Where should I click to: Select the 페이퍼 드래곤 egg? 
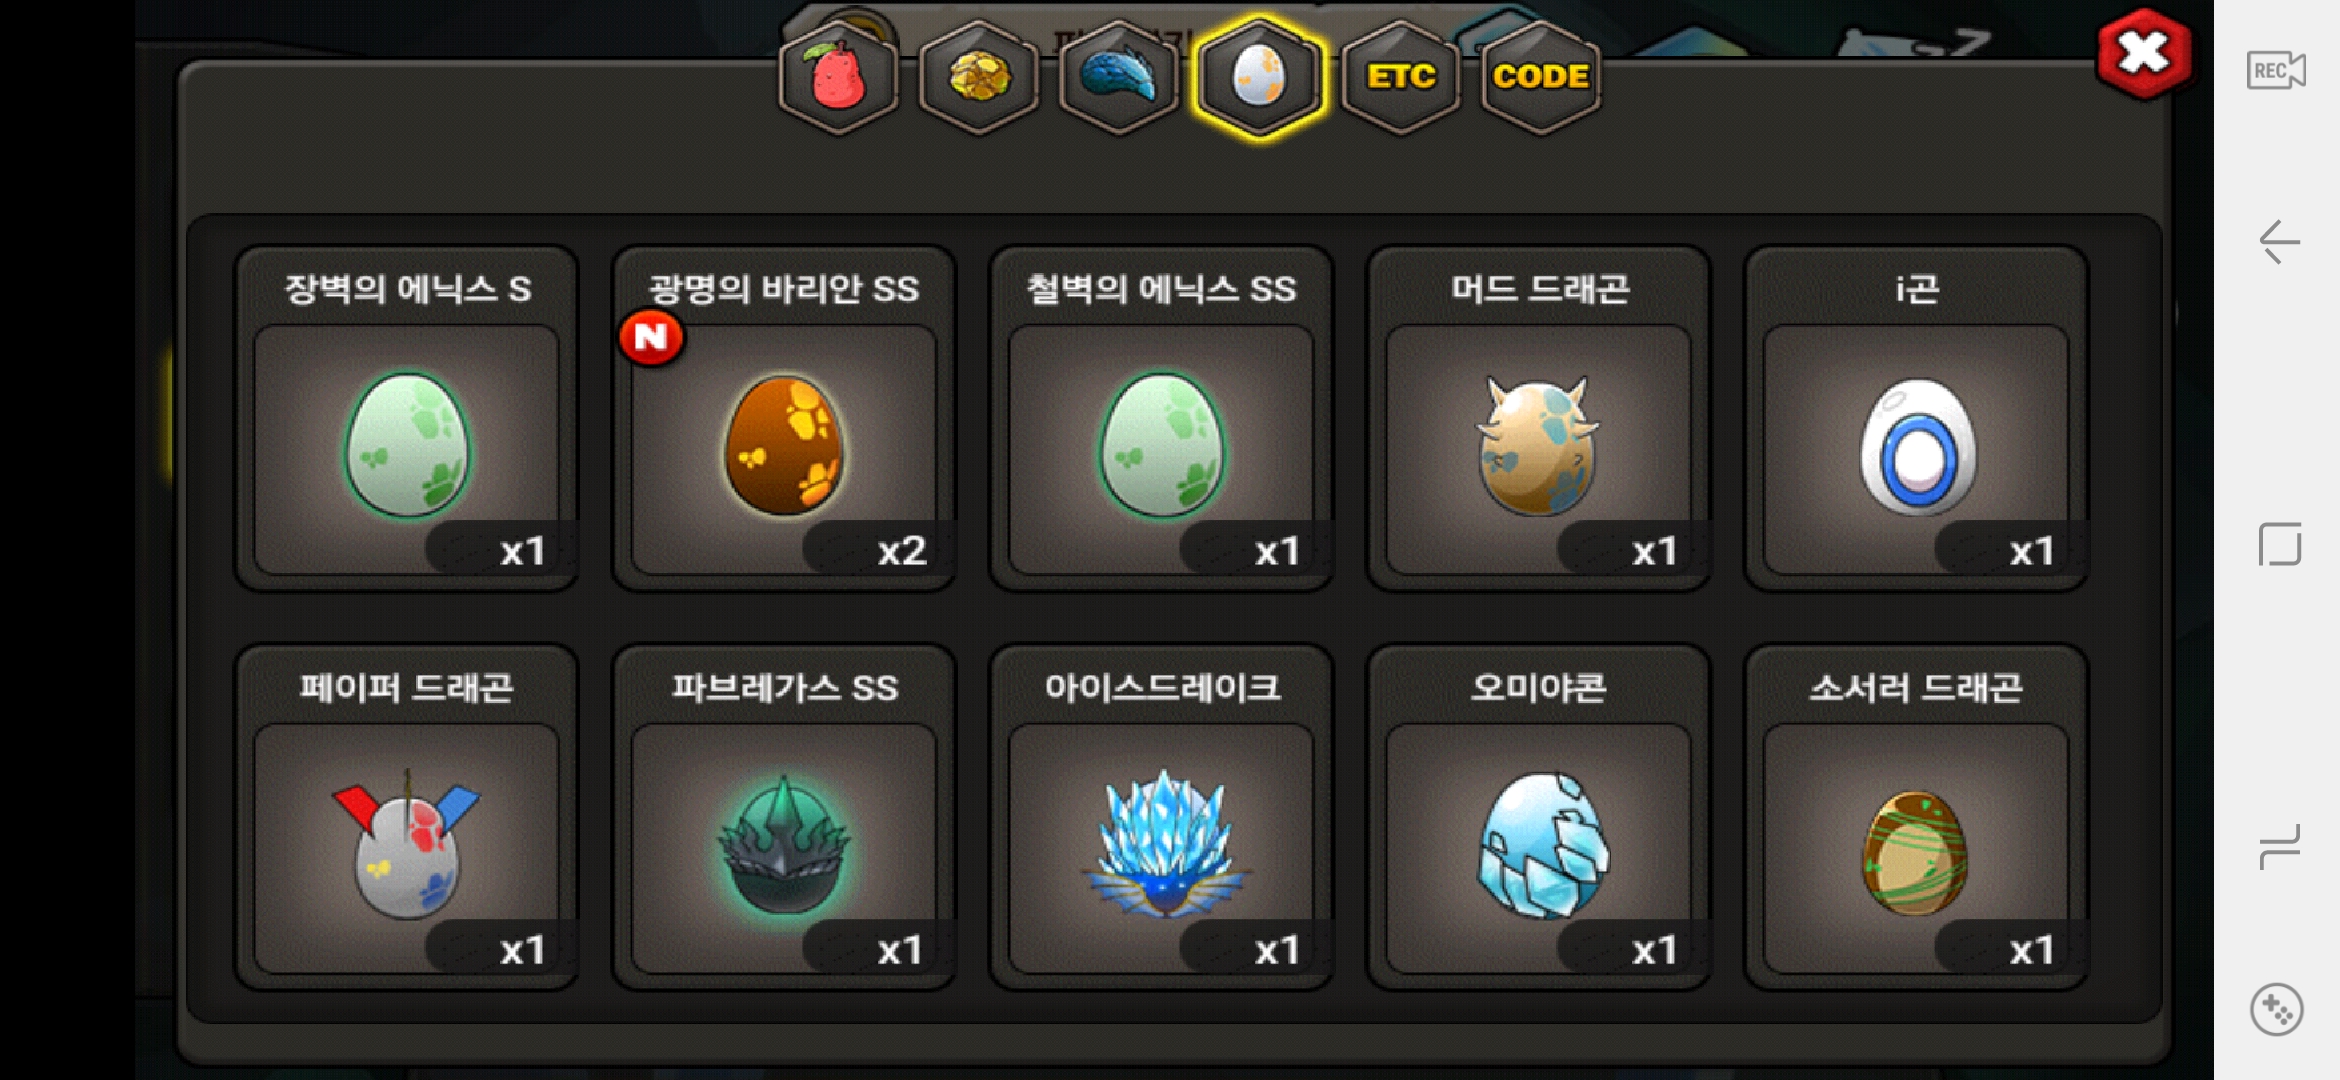click(407, 817)
